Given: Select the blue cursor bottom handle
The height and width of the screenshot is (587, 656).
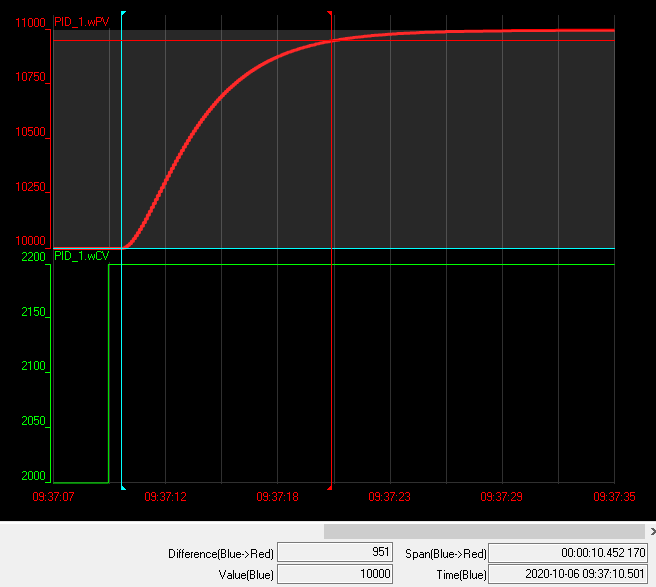Looking at the screenshot, I should [x=123, y=487].
